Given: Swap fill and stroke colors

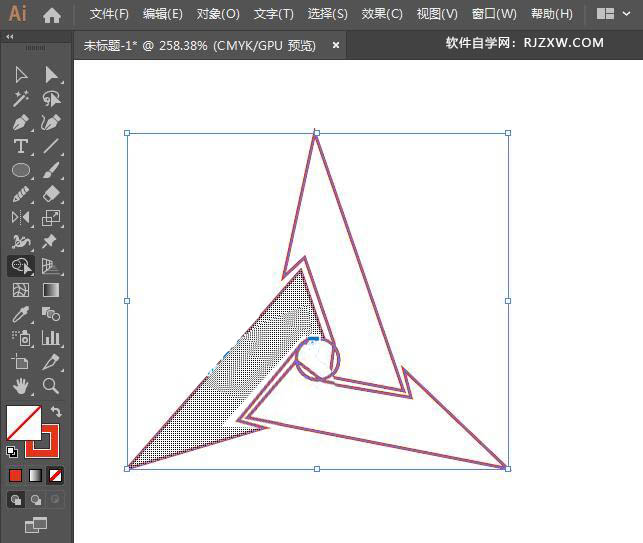Looking at the screenshot, I should click(x=55, y=411).
